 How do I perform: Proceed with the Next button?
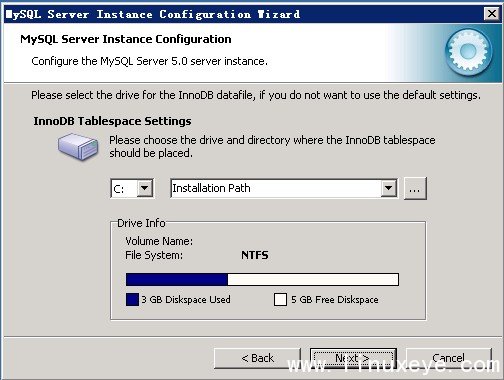pyautogui.click(x=353, y=358)
